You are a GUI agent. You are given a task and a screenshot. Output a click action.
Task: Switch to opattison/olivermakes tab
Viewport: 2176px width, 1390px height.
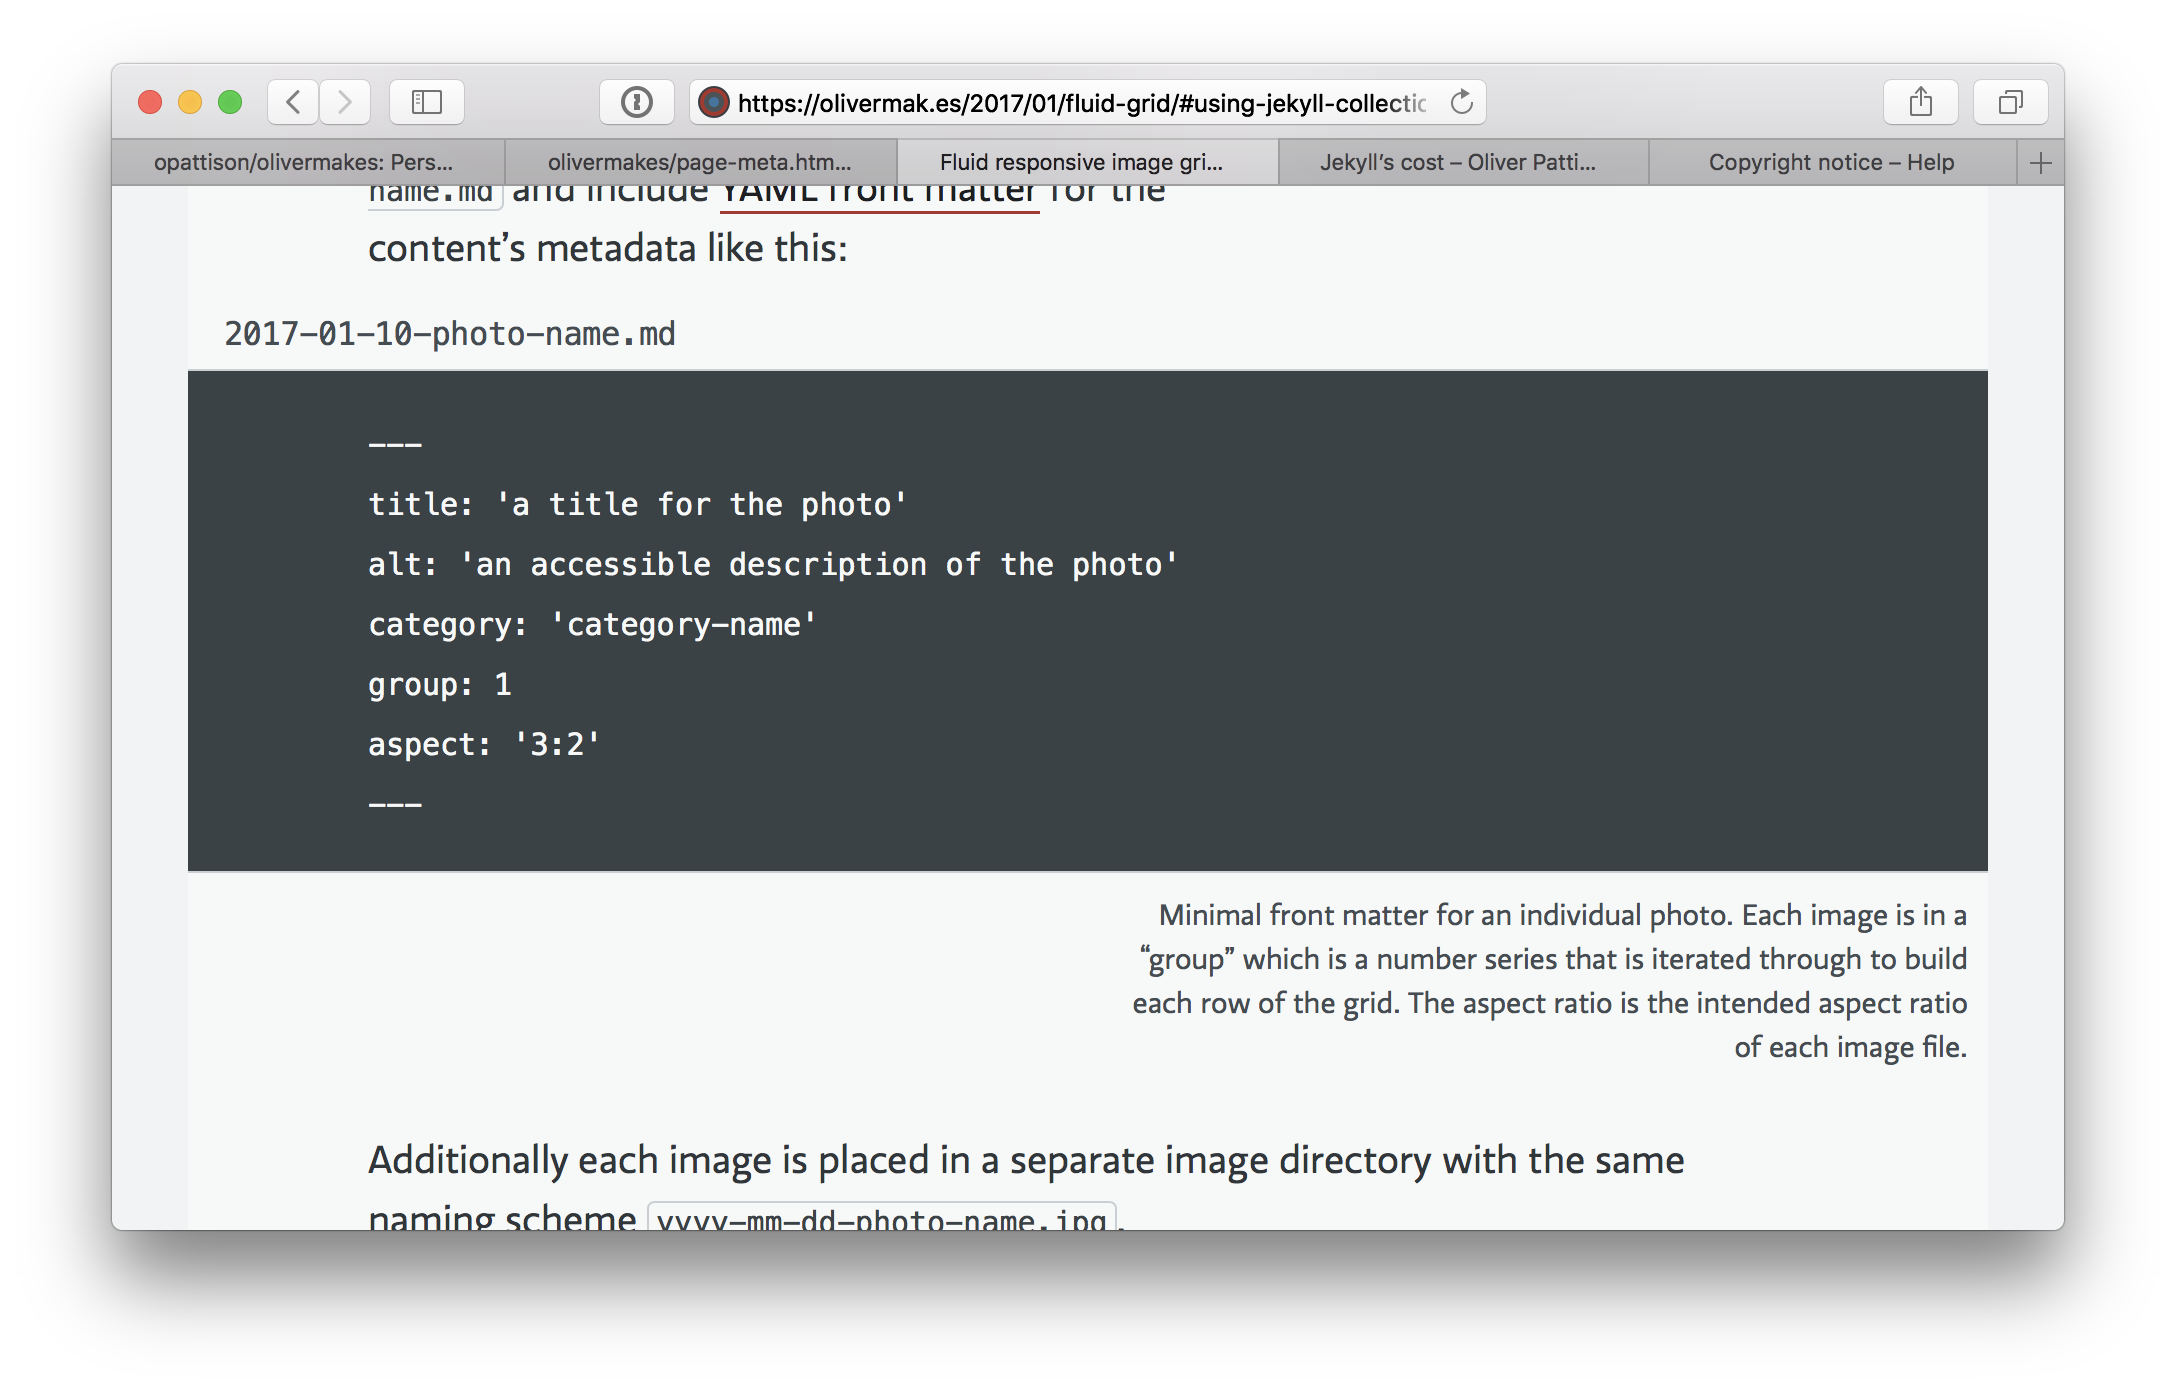click(304, 163)
